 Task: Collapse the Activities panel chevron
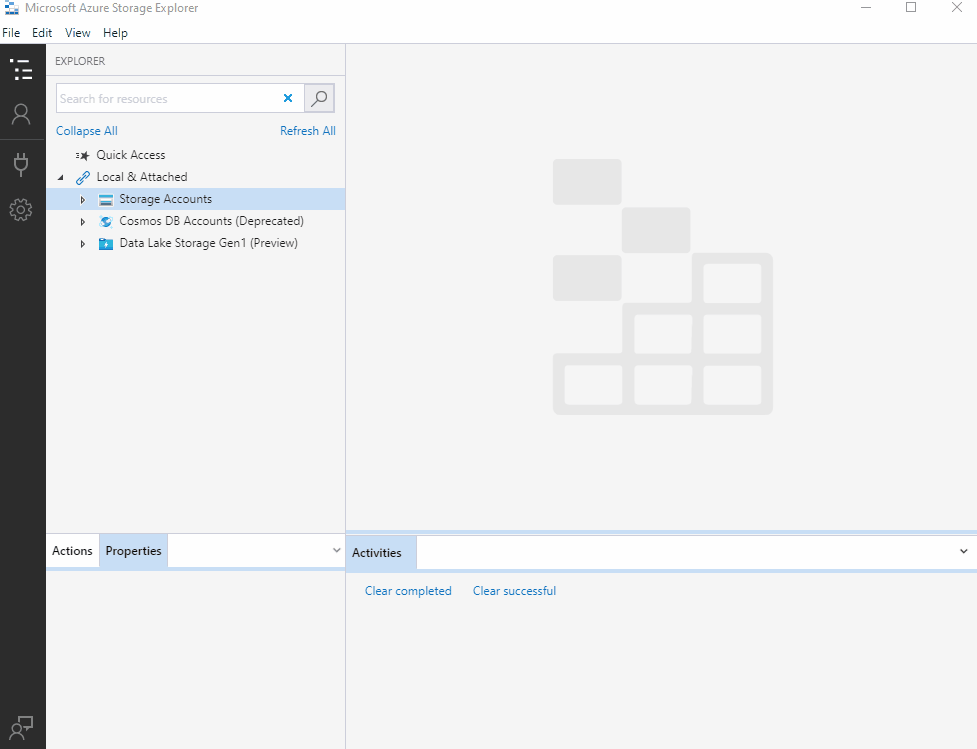tap(963, 551)
